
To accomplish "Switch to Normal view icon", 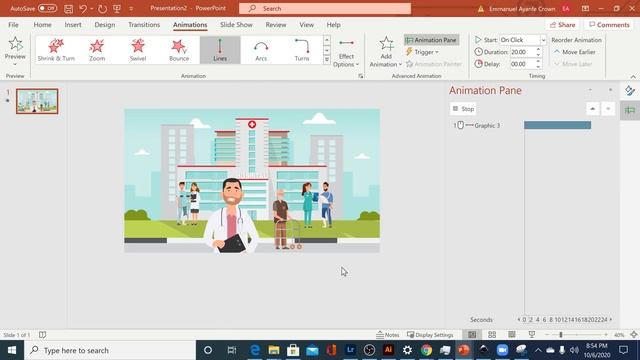I will pos(472,335).
